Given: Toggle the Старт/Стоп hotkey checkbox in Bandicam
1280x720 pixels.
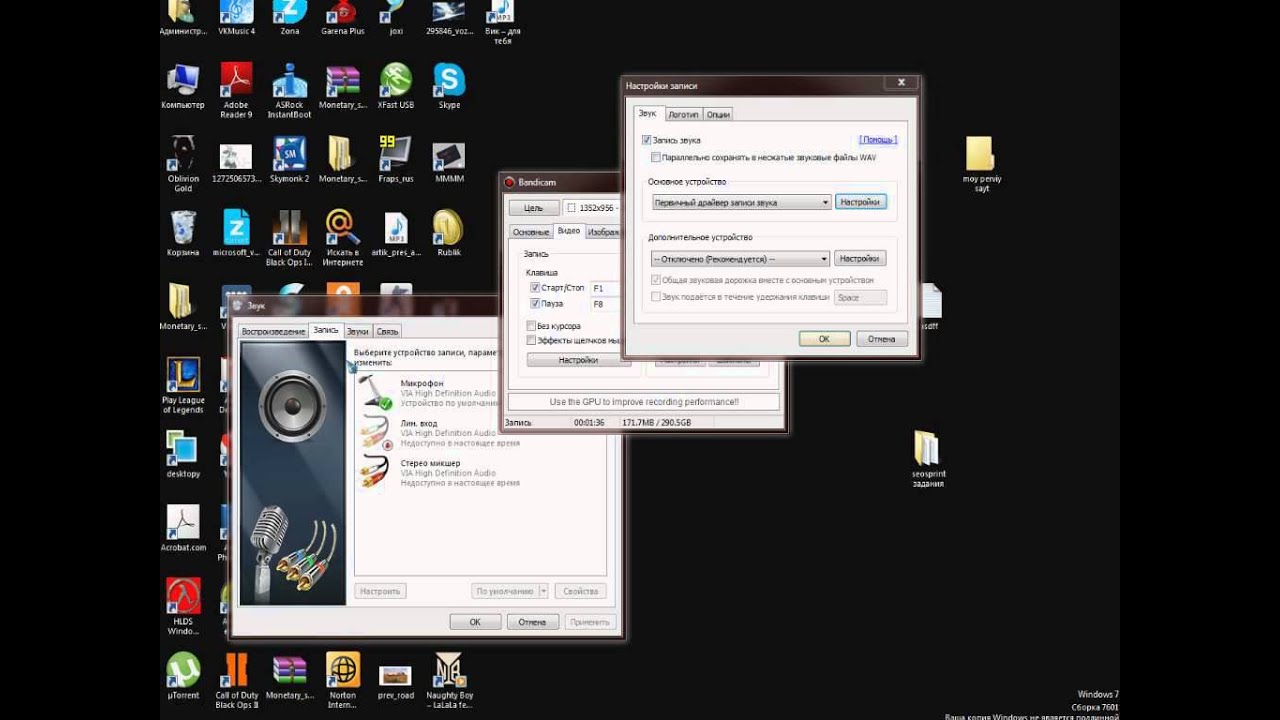Looking at the screenshot, I should coord(535,288).
